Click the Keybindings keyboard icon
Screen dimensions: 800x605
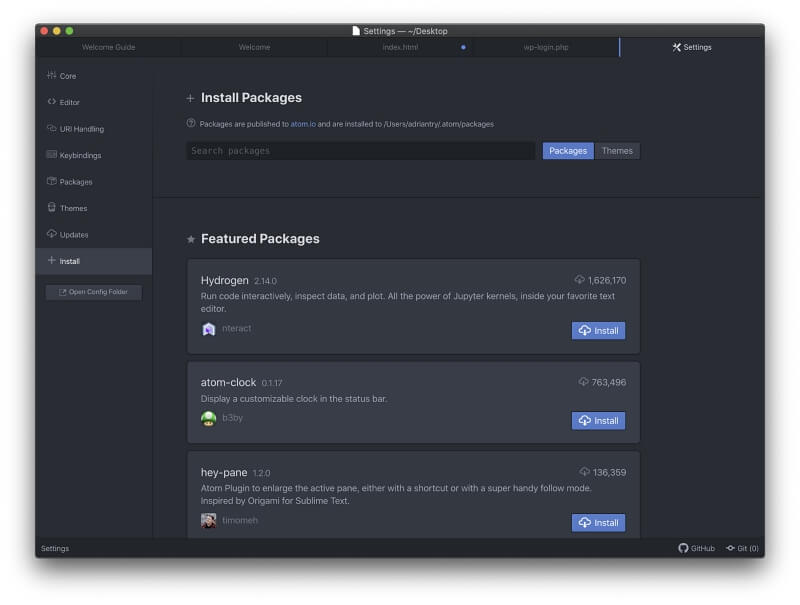[x=52, y=155]
